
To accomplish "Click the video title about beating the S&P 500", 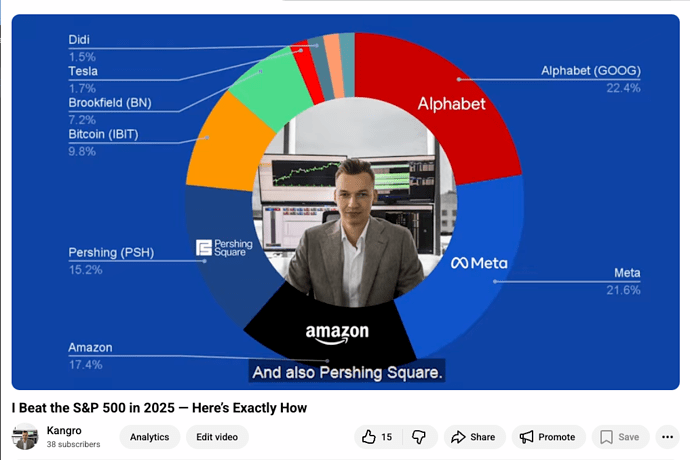I will [x=159, y=408].
